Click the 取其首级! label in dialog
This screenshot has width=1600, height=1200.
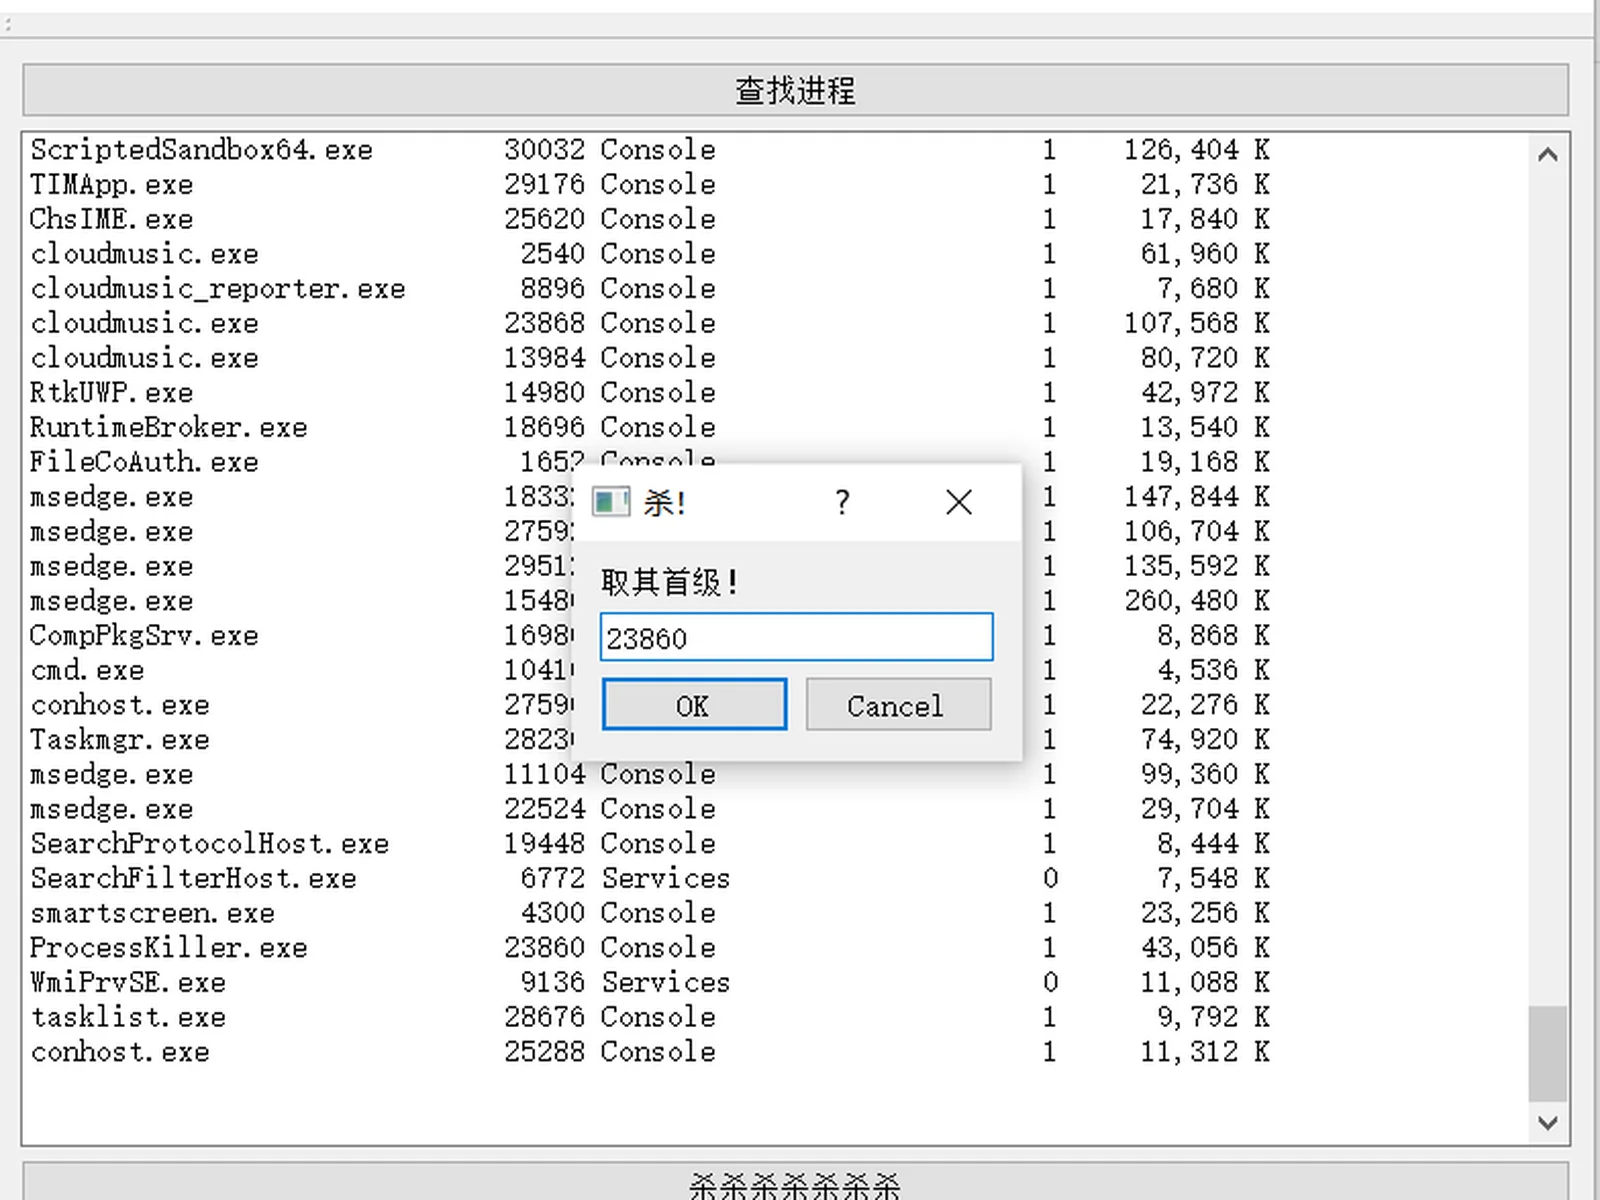669,582
